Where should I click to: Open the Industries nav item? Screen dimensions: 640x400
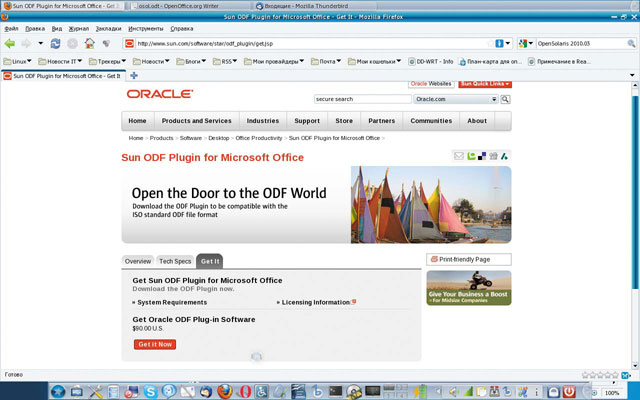click(263, 121)
